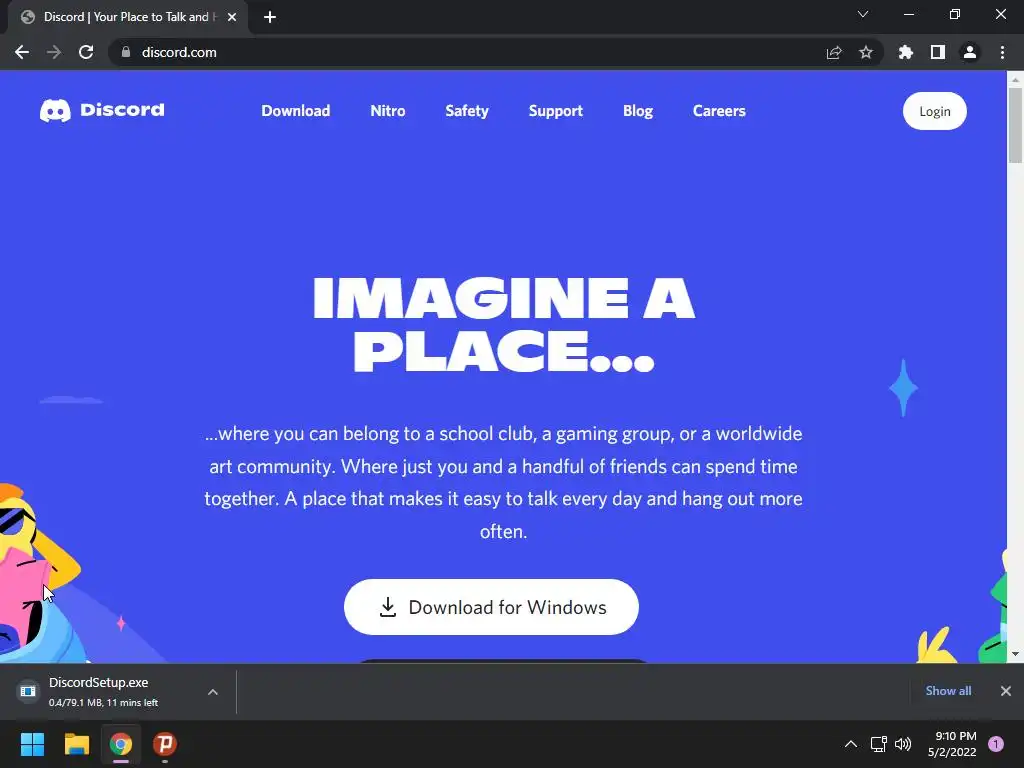Image resolution: width=1024 pixels, height=768 pixels.
Task: Open network status tray icon
Action: (879, 744)
